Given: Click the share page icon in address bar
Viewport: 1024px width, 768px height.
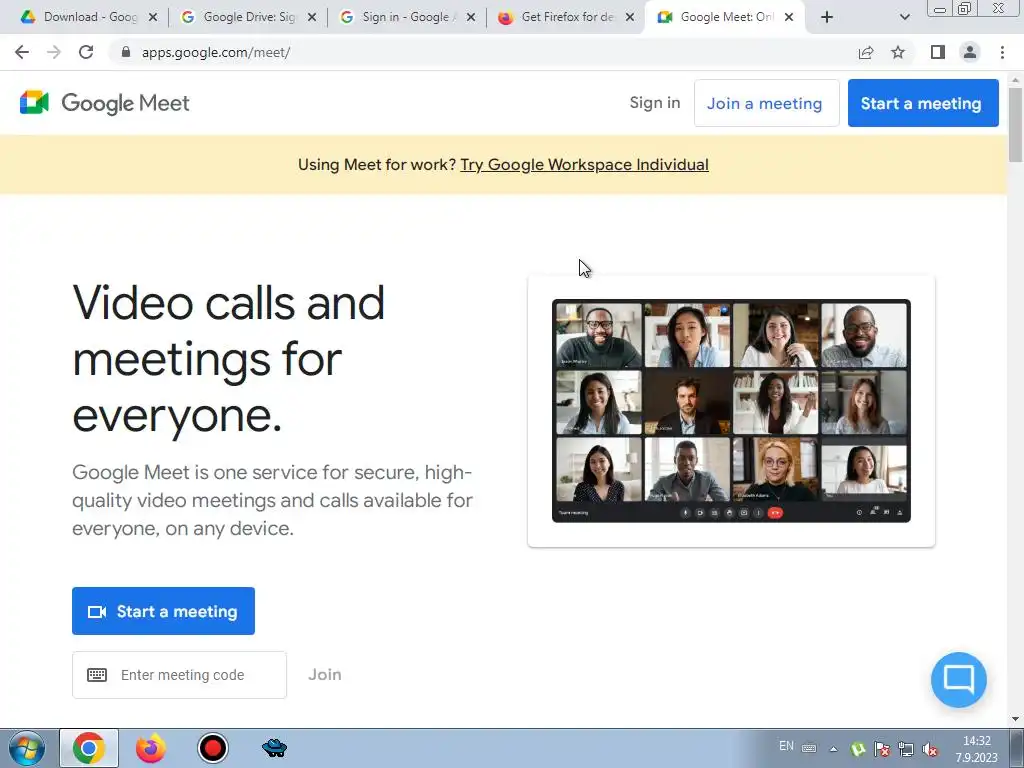Looking at the screenshot, I should click(x=866, y=52).
